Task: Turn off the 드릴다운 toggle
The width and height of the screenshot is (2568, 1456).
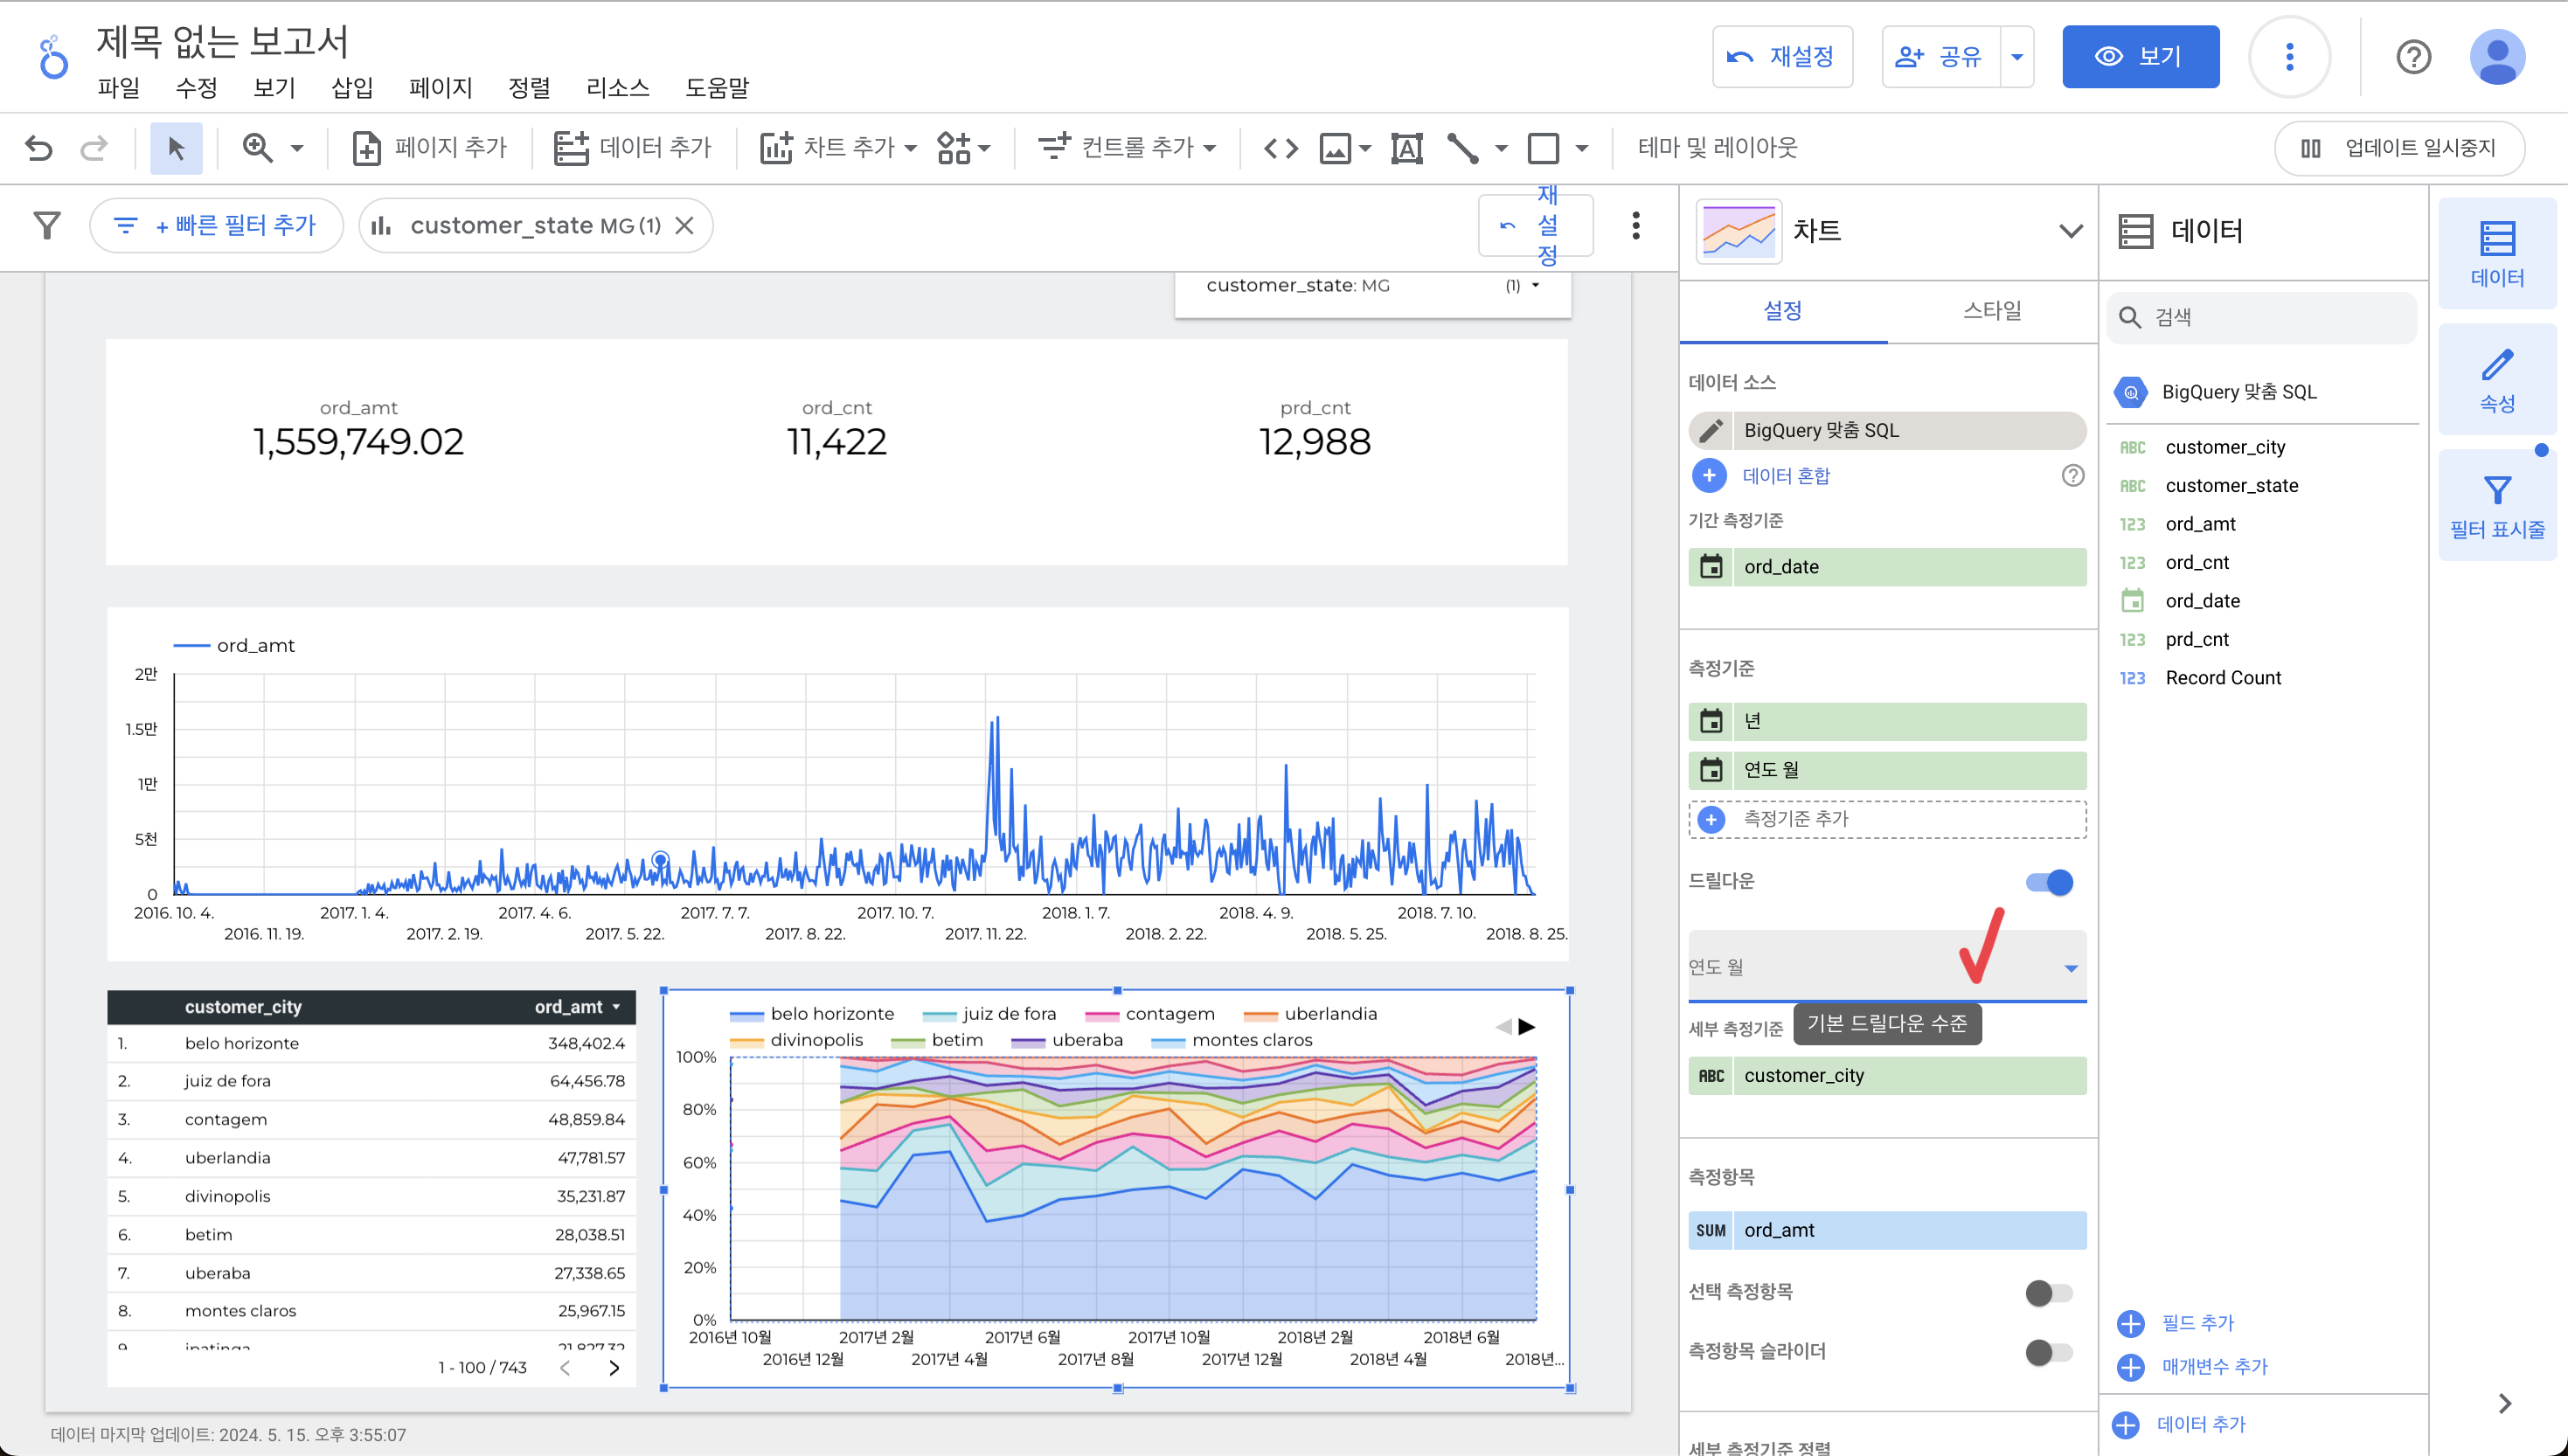Action: point(2049,882)
